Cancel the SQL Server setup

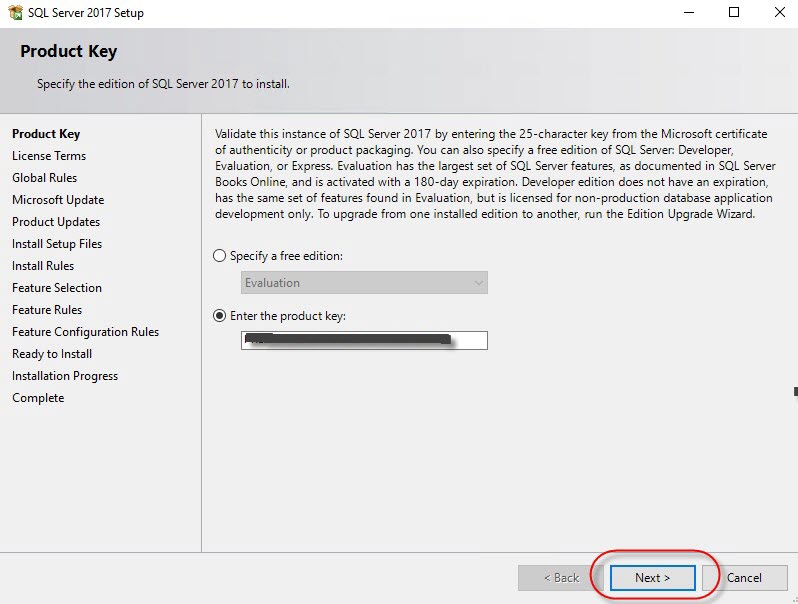(x=745, y=578)
